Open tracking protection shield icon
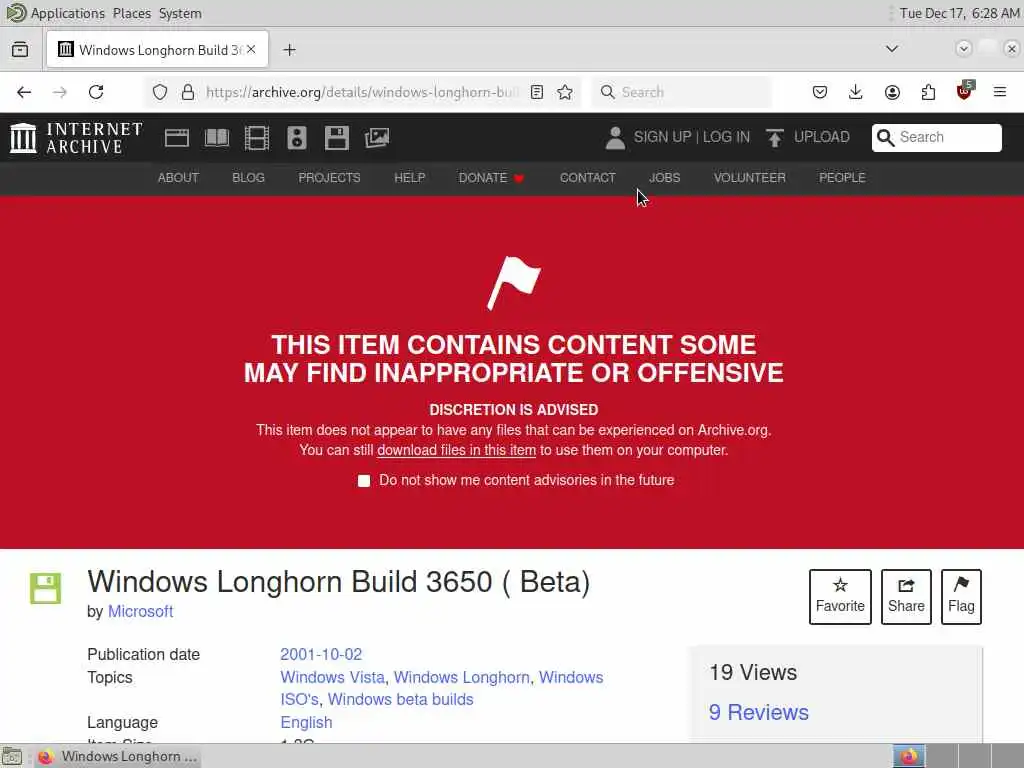The width and height of the screenshot is (1024, 768). click(159, 92)
